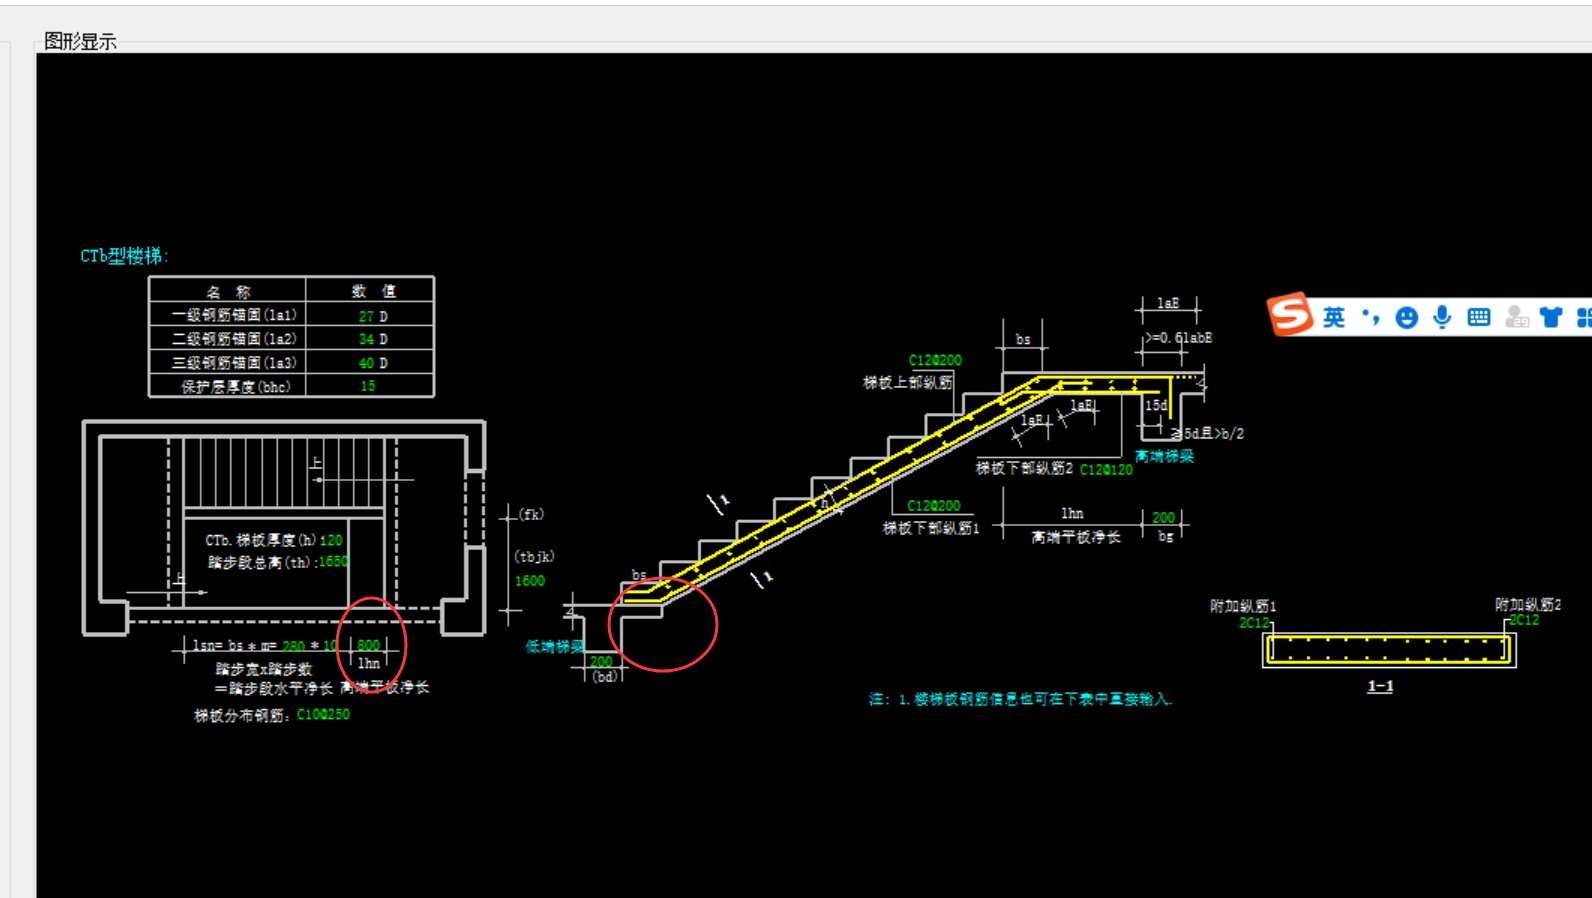Click the 15d bend length label
Viewport: 1592px width, 898px height.
[1156, 405]
